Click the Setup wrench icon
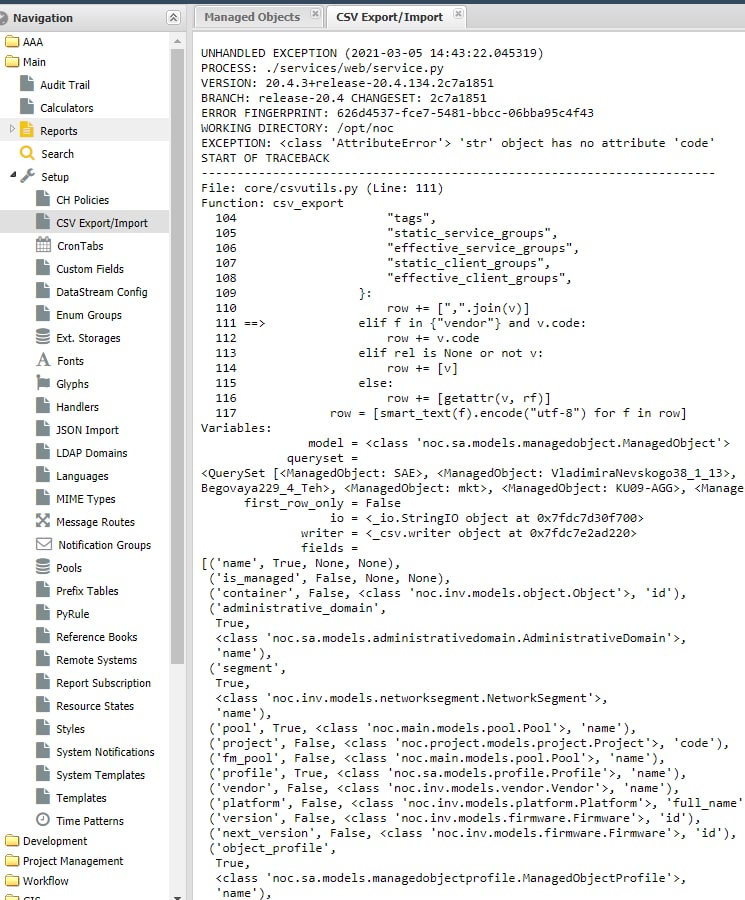This screenshot has height=900, width=745. 28,176
